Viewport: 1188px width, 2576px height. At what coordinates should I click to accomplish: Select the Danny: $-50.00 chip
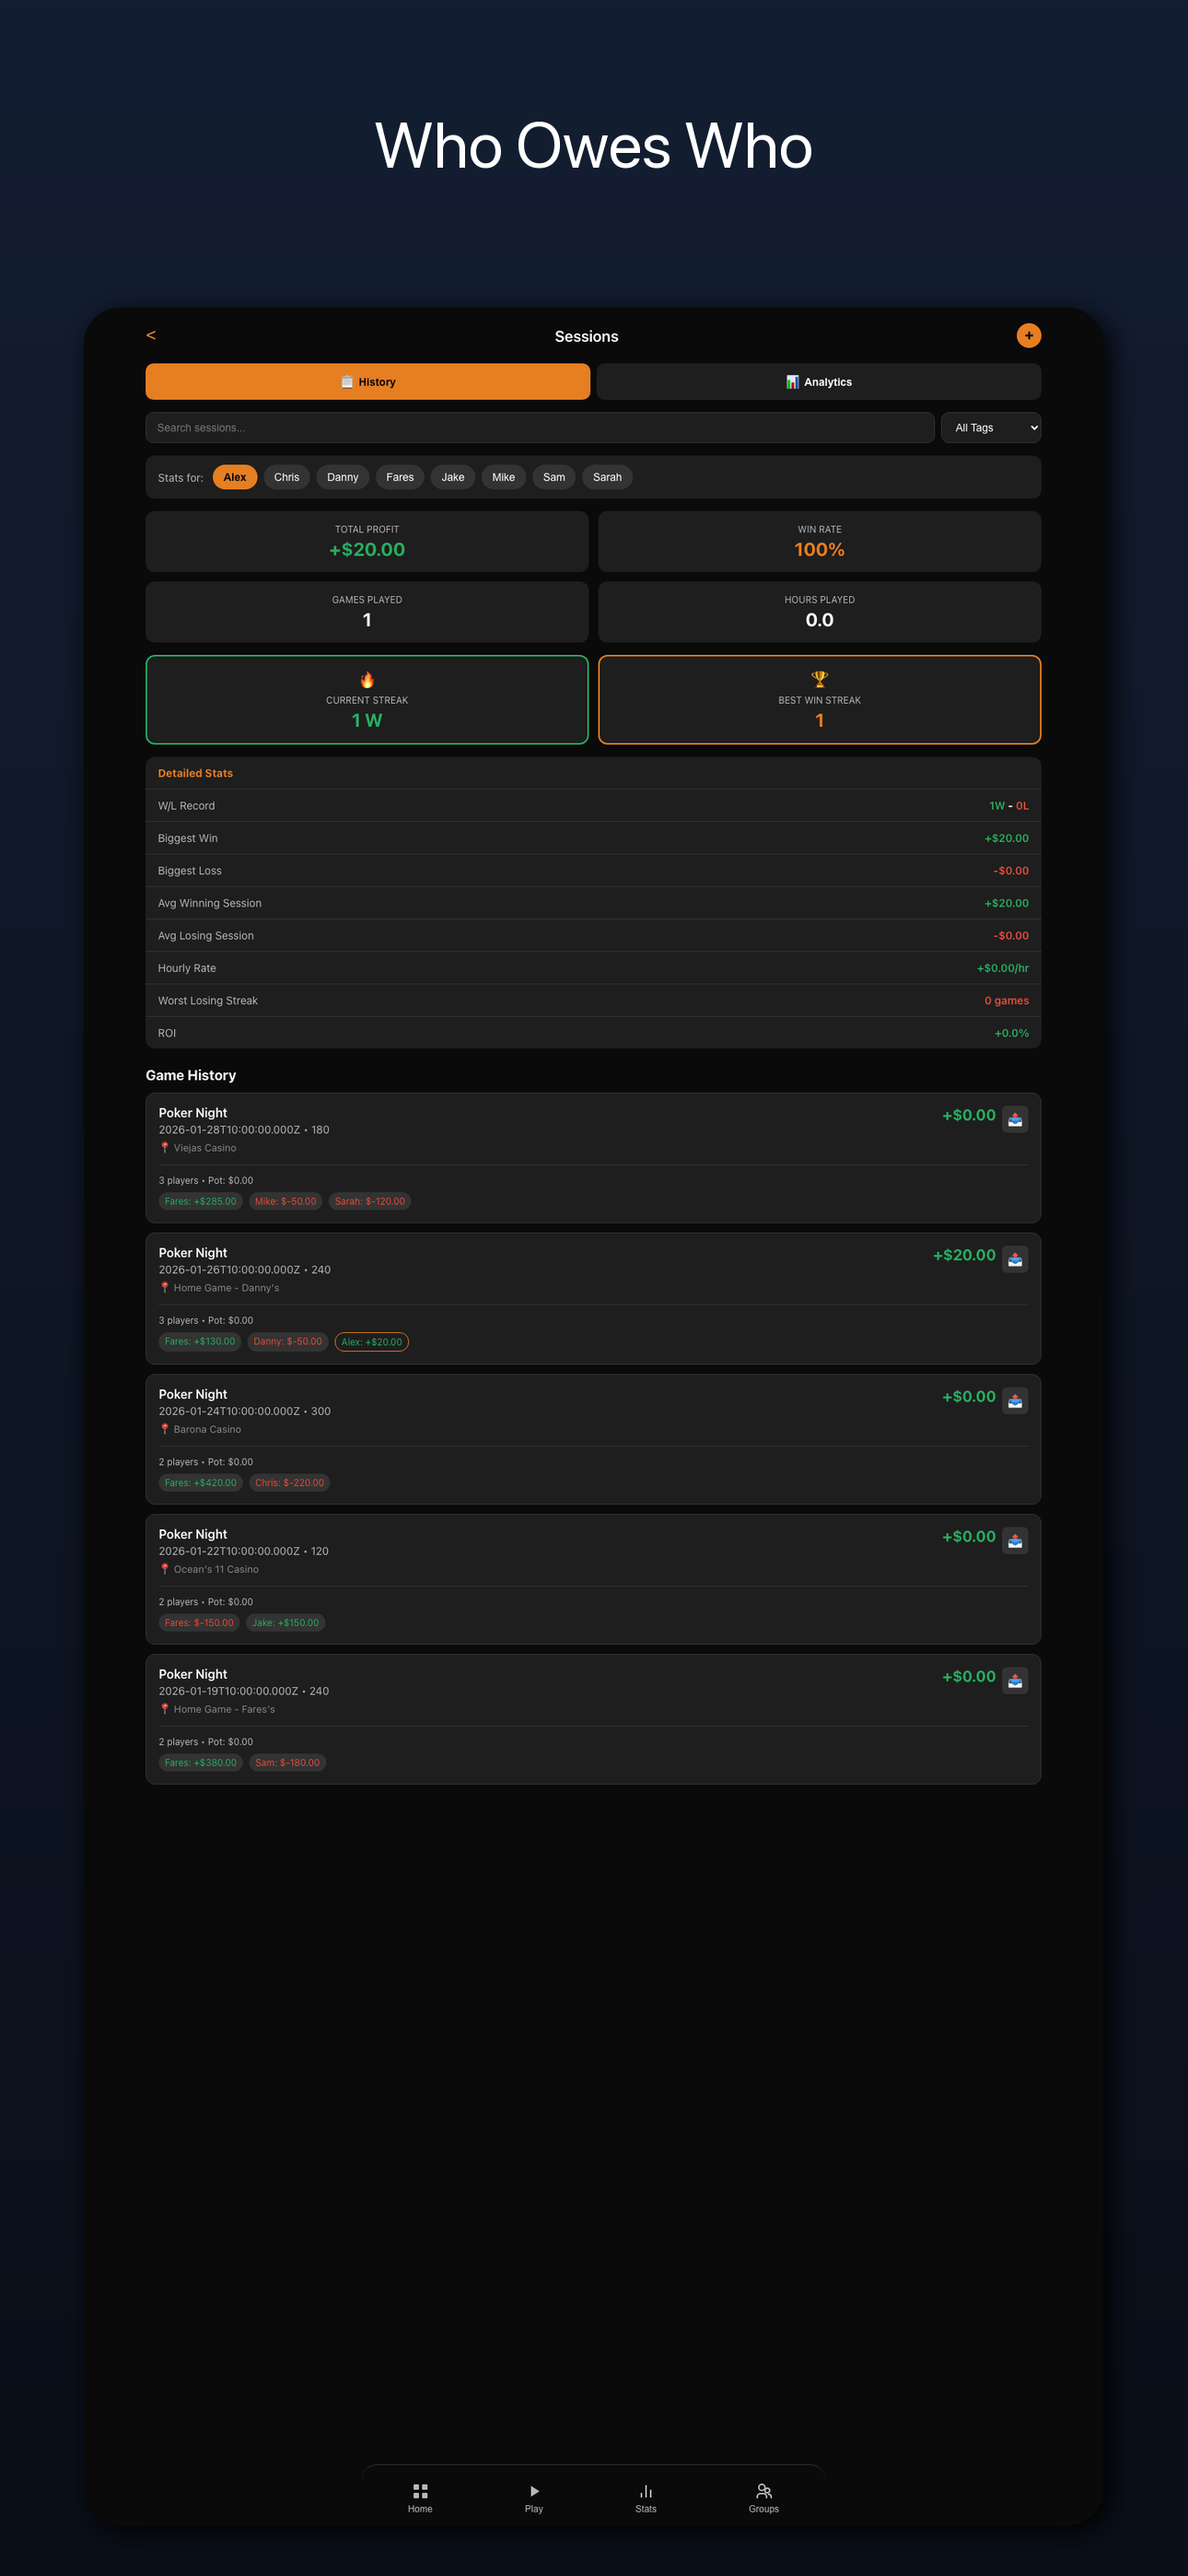click(x=288, y=1341)
